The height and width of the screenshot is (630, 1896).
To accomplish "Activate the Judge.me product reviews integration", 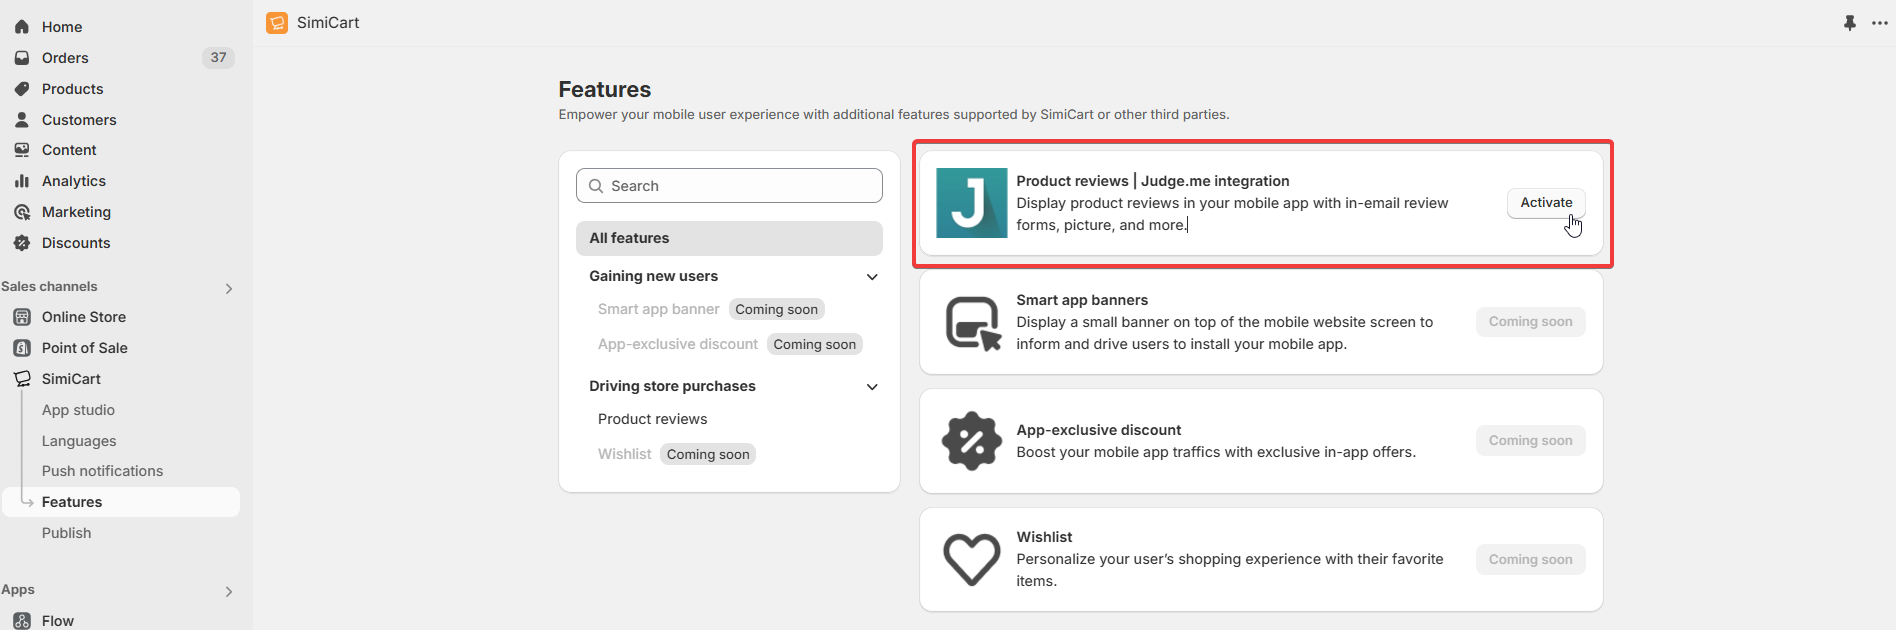I will pyautogui.click(x=1546, y=203).
